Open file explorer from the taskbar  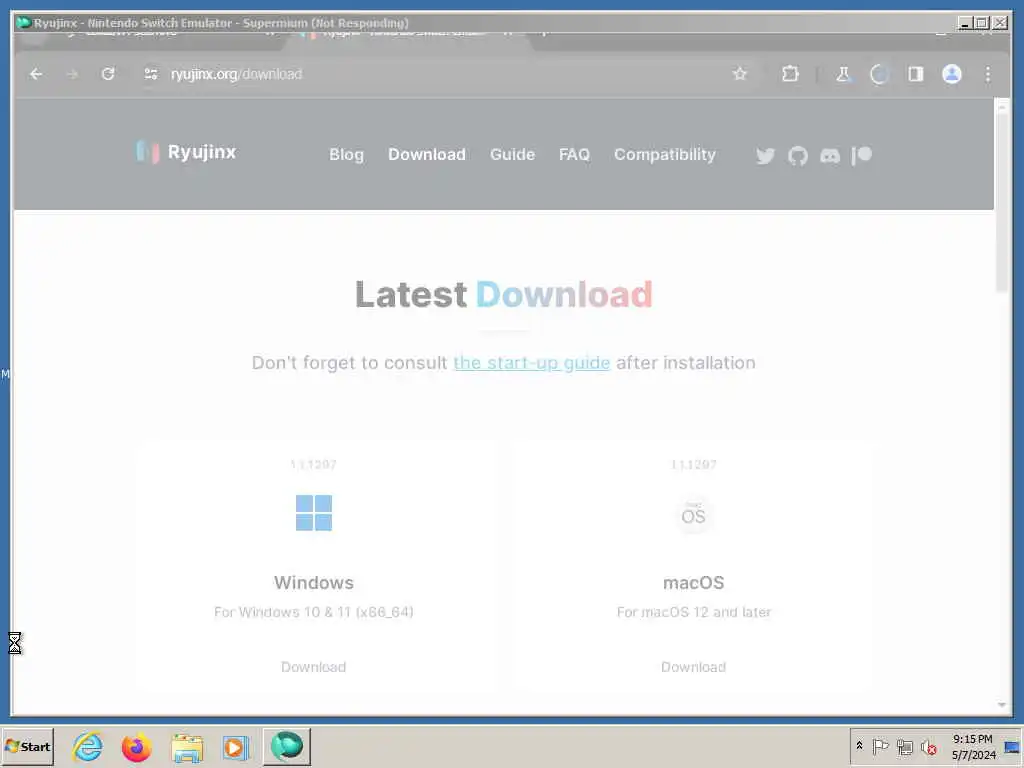(187, 747)
